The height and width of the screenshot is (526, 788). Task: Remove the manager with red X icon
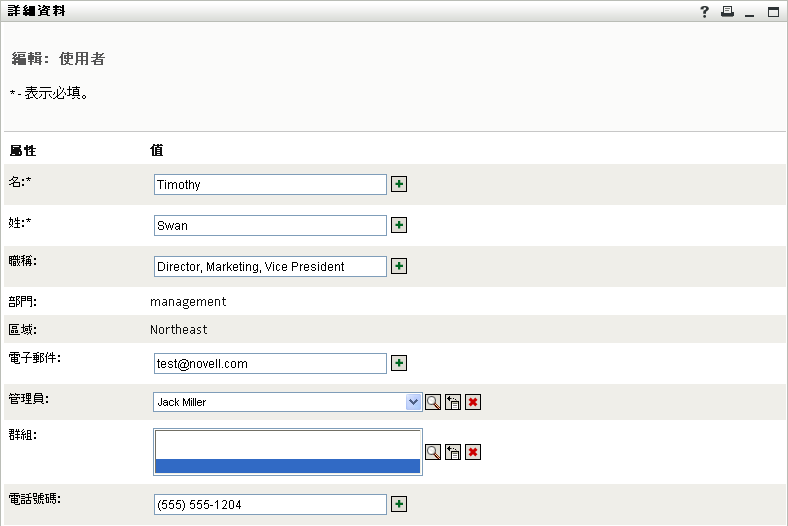[x=473, y=402]
